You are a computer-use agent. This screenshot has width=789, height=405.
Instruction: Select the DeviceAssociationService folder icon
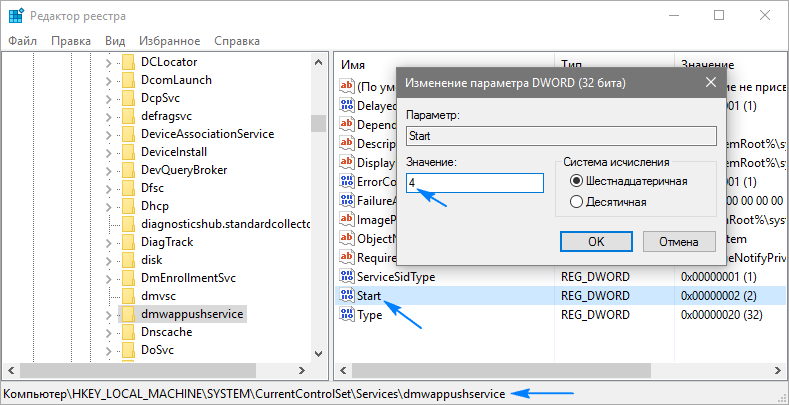click(x=129, y=134)
